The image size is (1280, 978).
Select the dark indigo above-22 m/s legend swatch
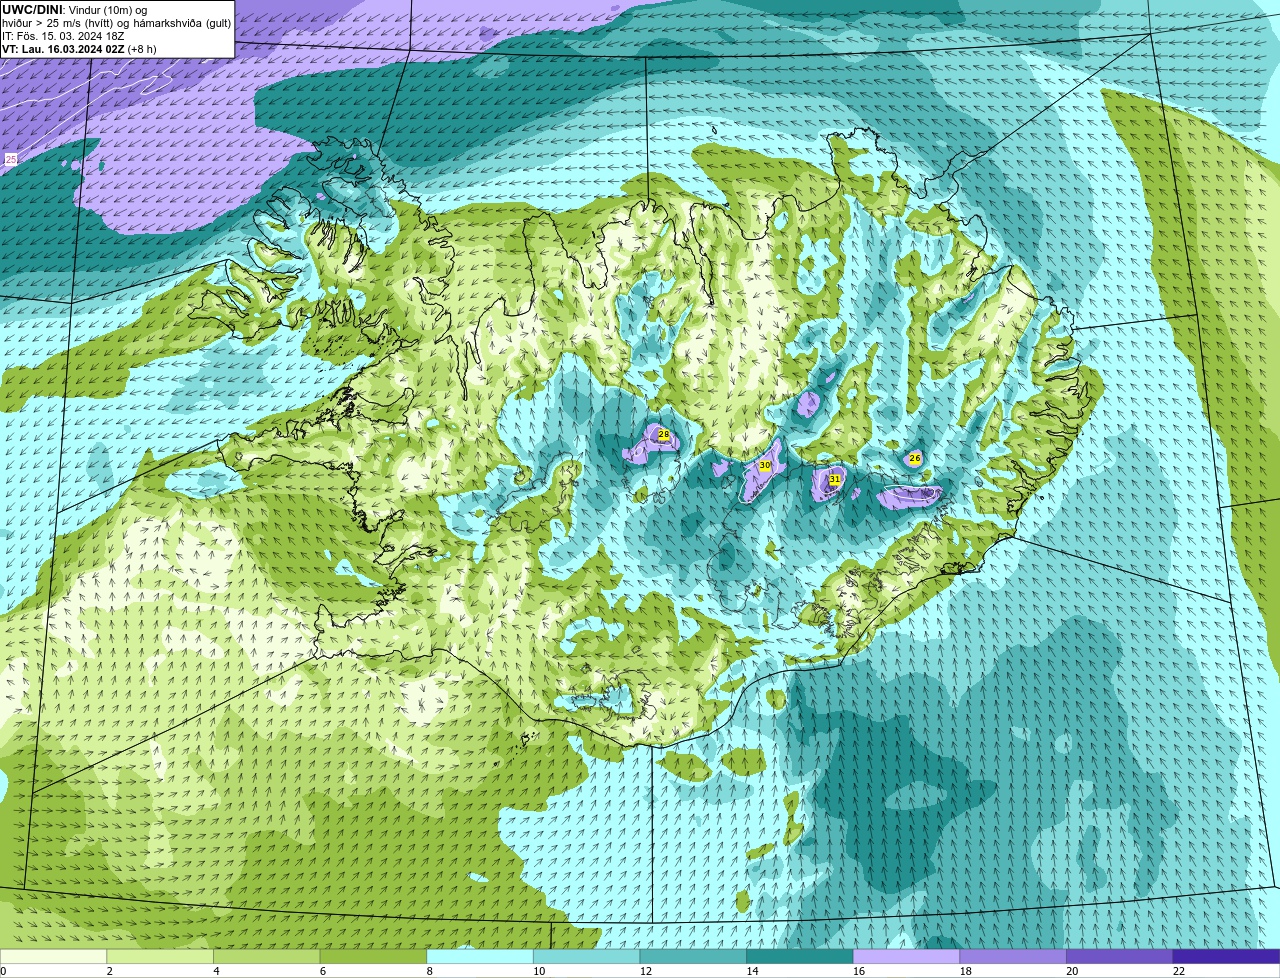pos(1226,956)
